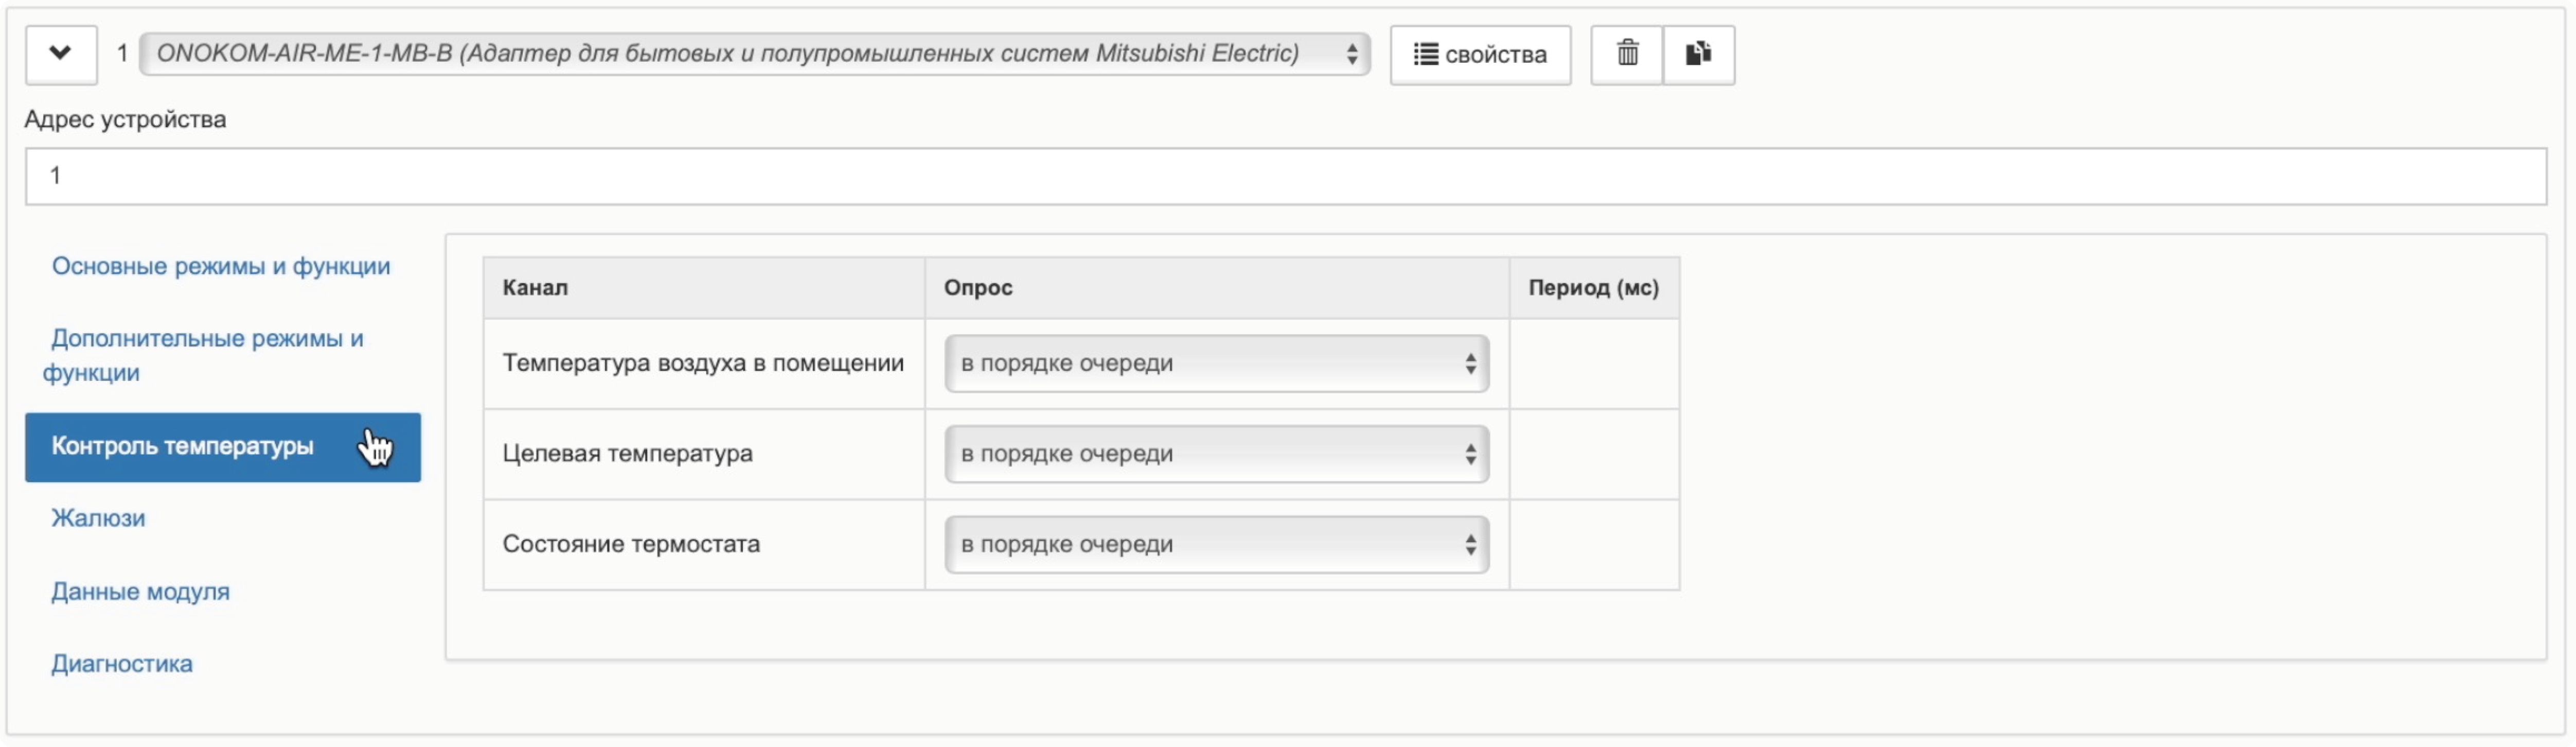
Task: Click the Адрес устройства input field
Action: point(1285,176)
